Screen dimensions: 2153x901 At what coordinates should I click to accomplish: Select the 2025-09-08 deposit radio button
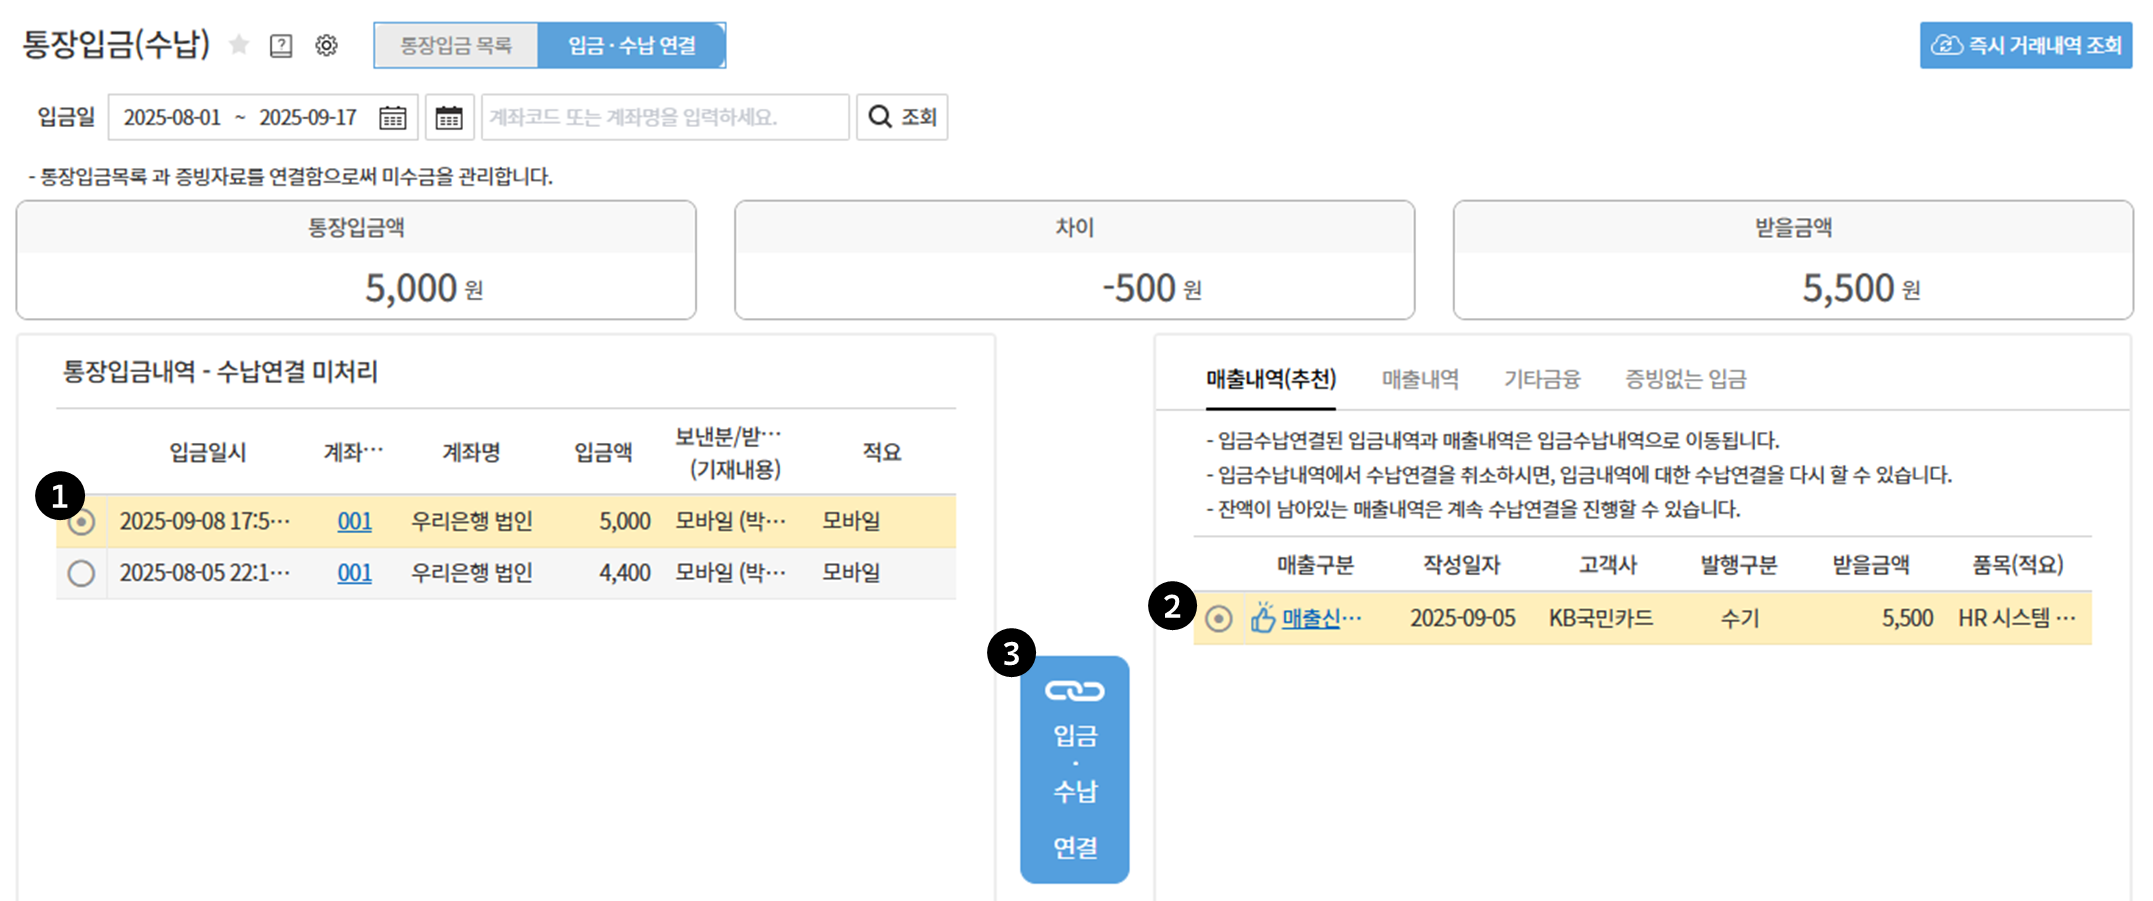(x=84, y=521)
